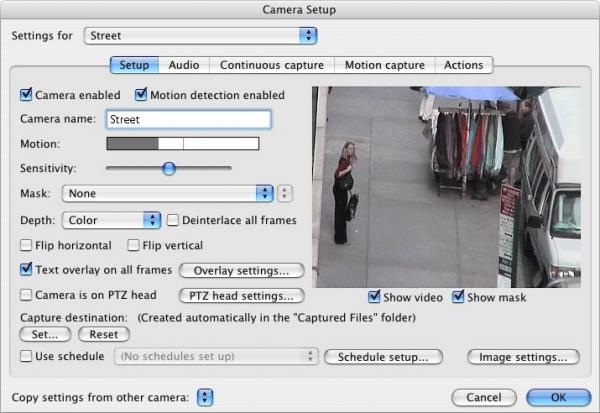Click the Camera Setup window title
Viewport: 600px width, 413px height.
click(299, 10)
